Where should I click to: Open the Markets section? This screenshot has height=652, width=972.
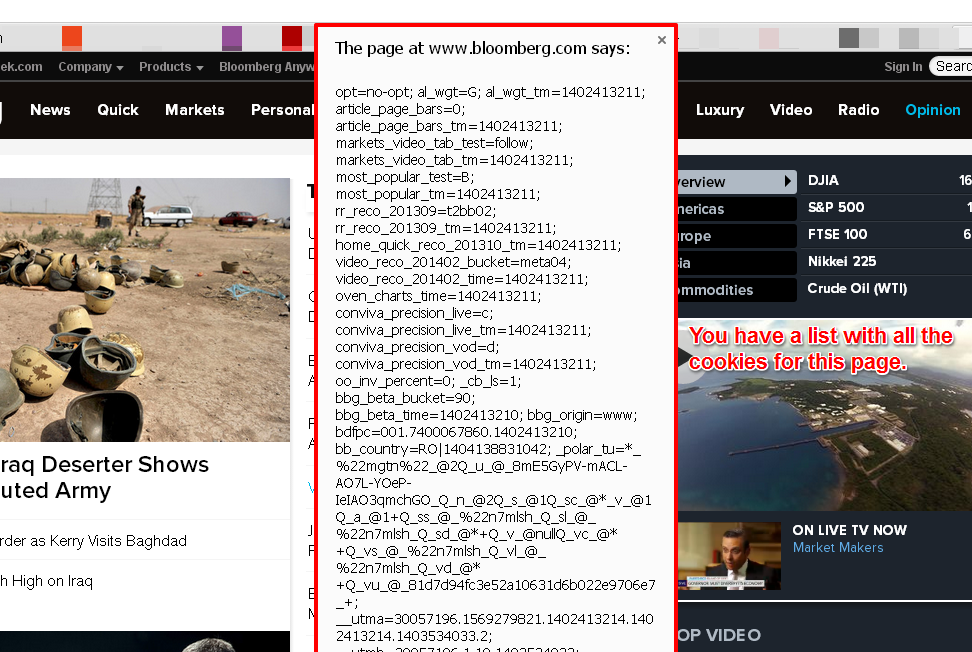coord(195,110)
